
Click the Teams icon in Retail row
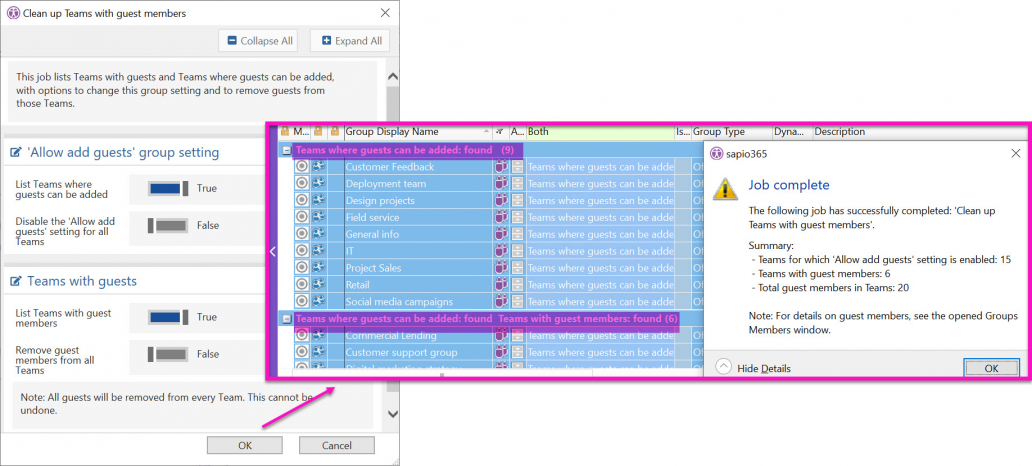(502, 285)
